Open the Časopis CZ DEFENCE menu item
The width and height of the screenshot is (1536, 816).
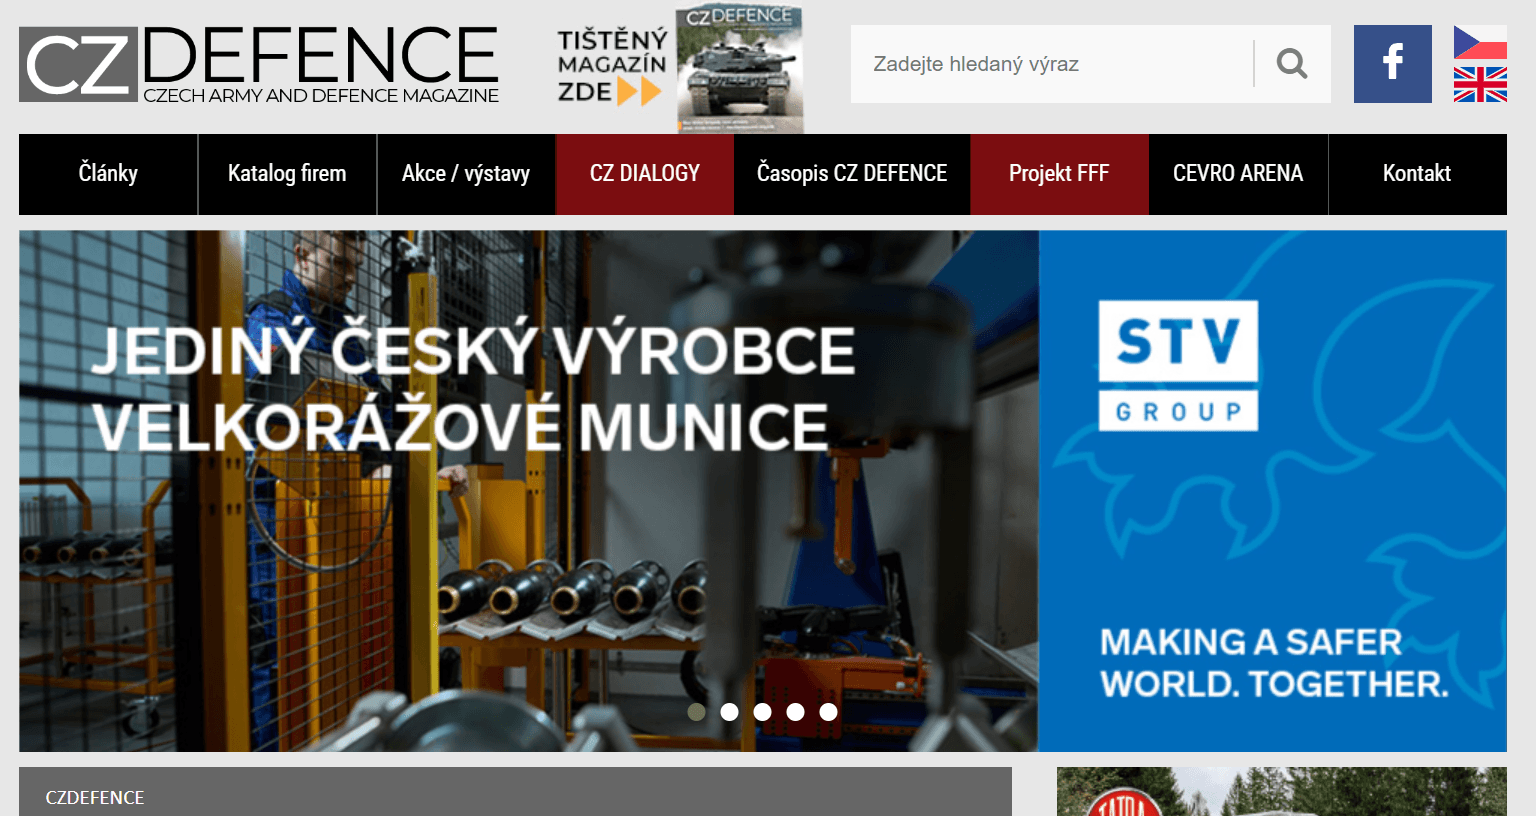coord(852,174)
